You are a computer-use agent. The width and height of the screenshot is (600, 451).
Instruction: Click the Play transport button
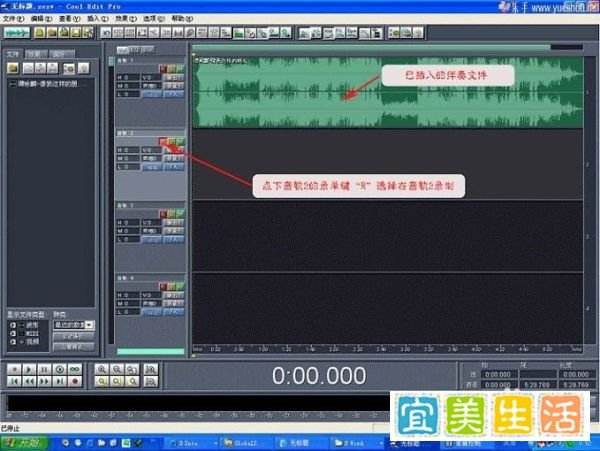point(29,370)
